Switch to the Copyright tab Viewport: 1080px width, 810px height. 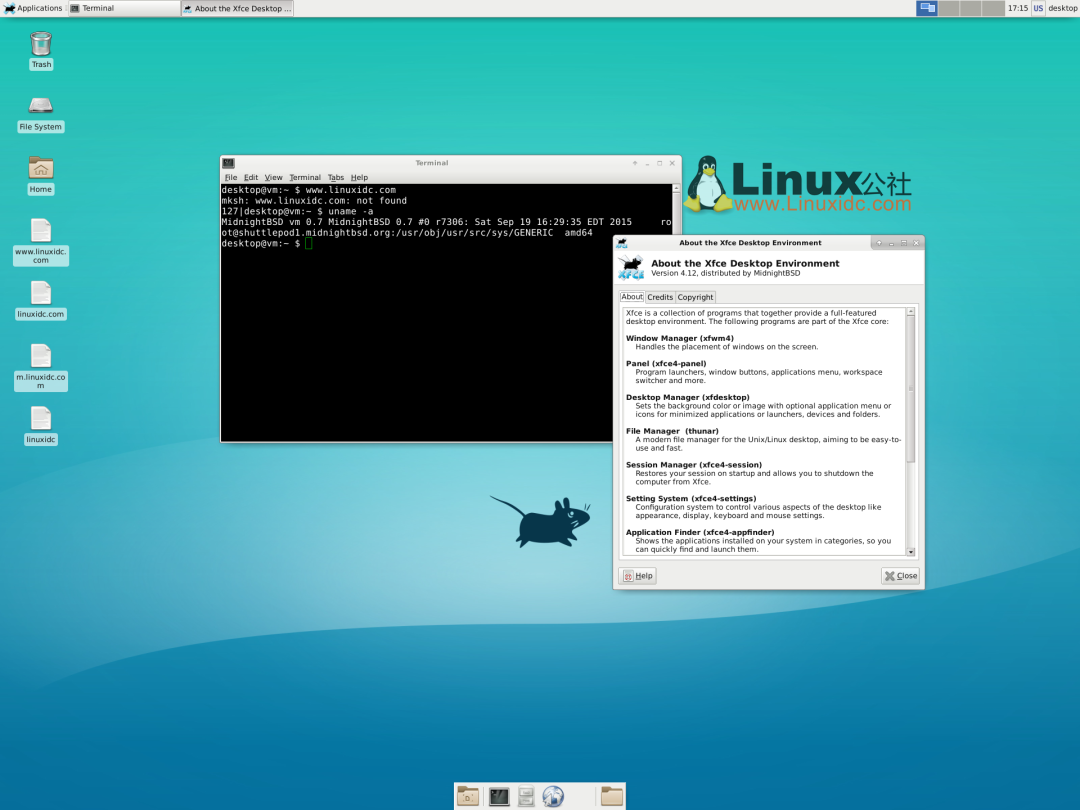[695, 296]
